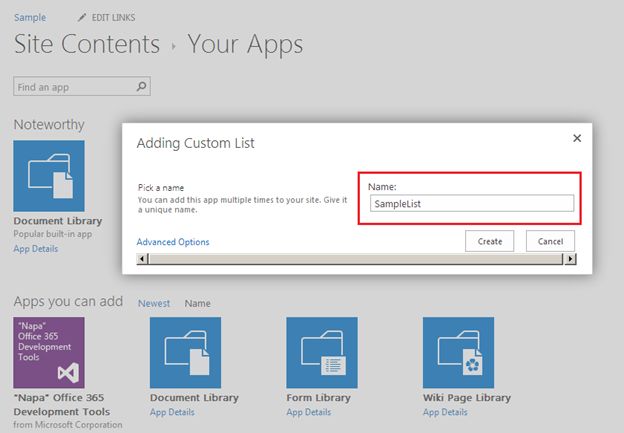Click the scrollbar right arrow in dialog

[571, 258]
